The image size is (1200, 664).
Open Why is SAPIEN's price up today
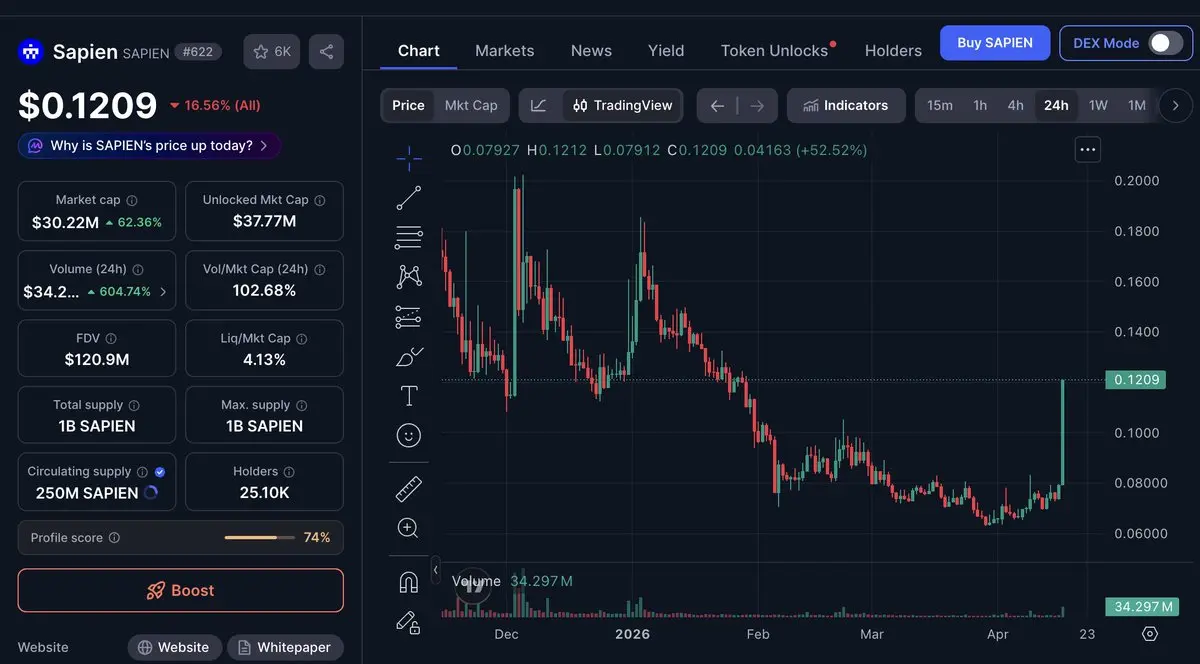pos(149,145)
